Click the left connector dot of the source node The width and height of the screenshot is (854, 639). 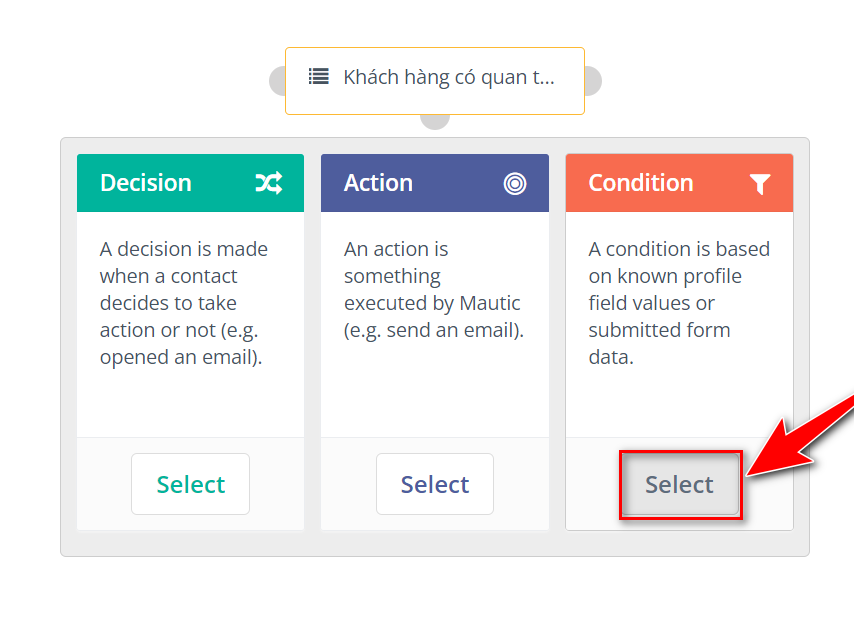tap(278, 81)
